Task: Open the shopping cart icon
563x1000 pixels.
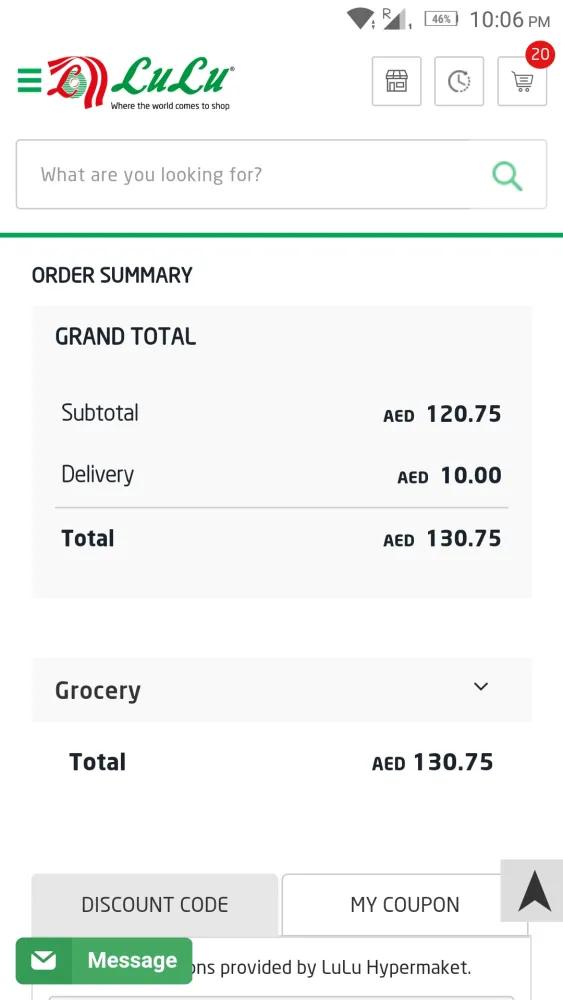Action: [522, 81]
